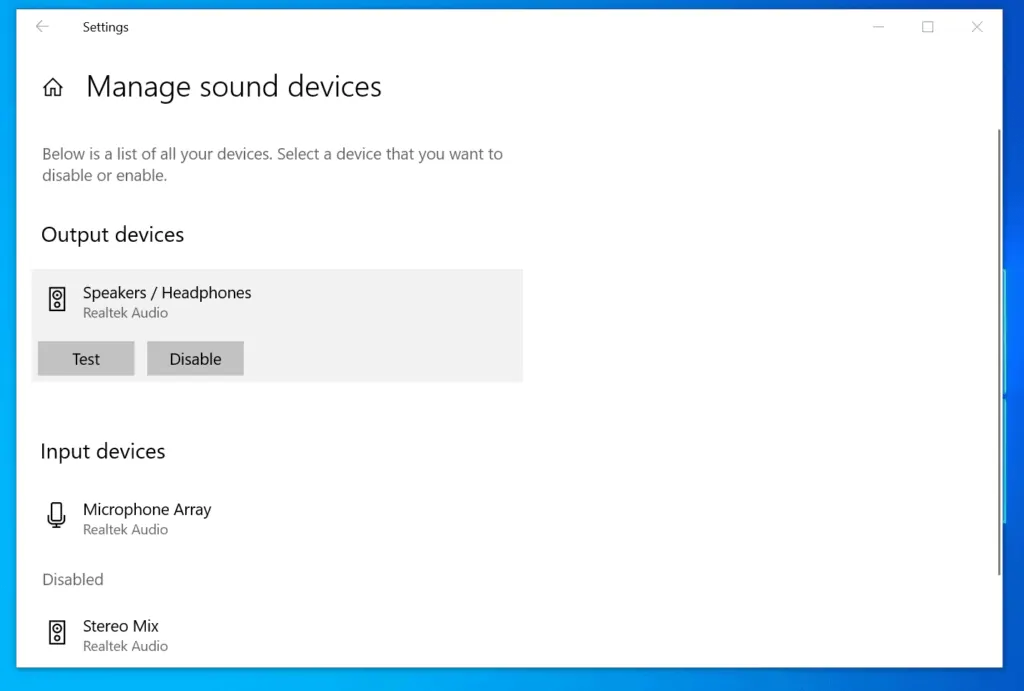Click the Disabled group label
The image size is (1024, 691).
(x=73, y=580)
